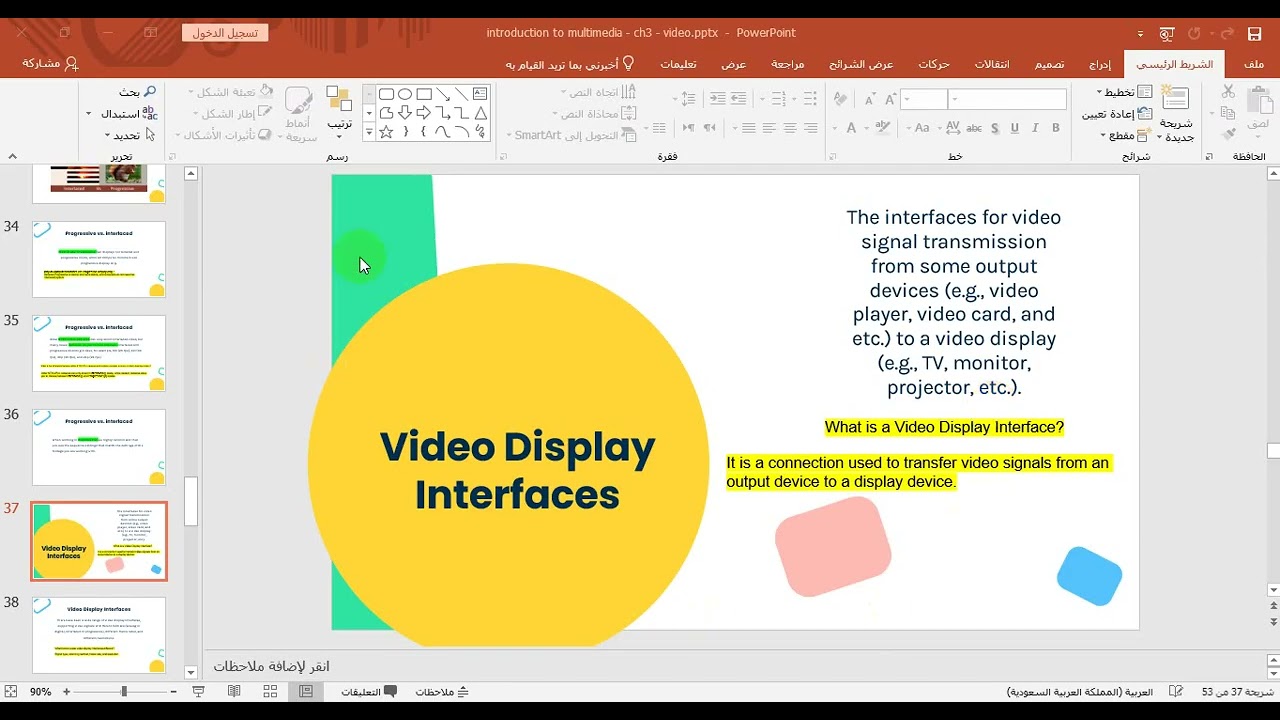
Task: Start slideshow from status bar icon
Action: (198, 691)
